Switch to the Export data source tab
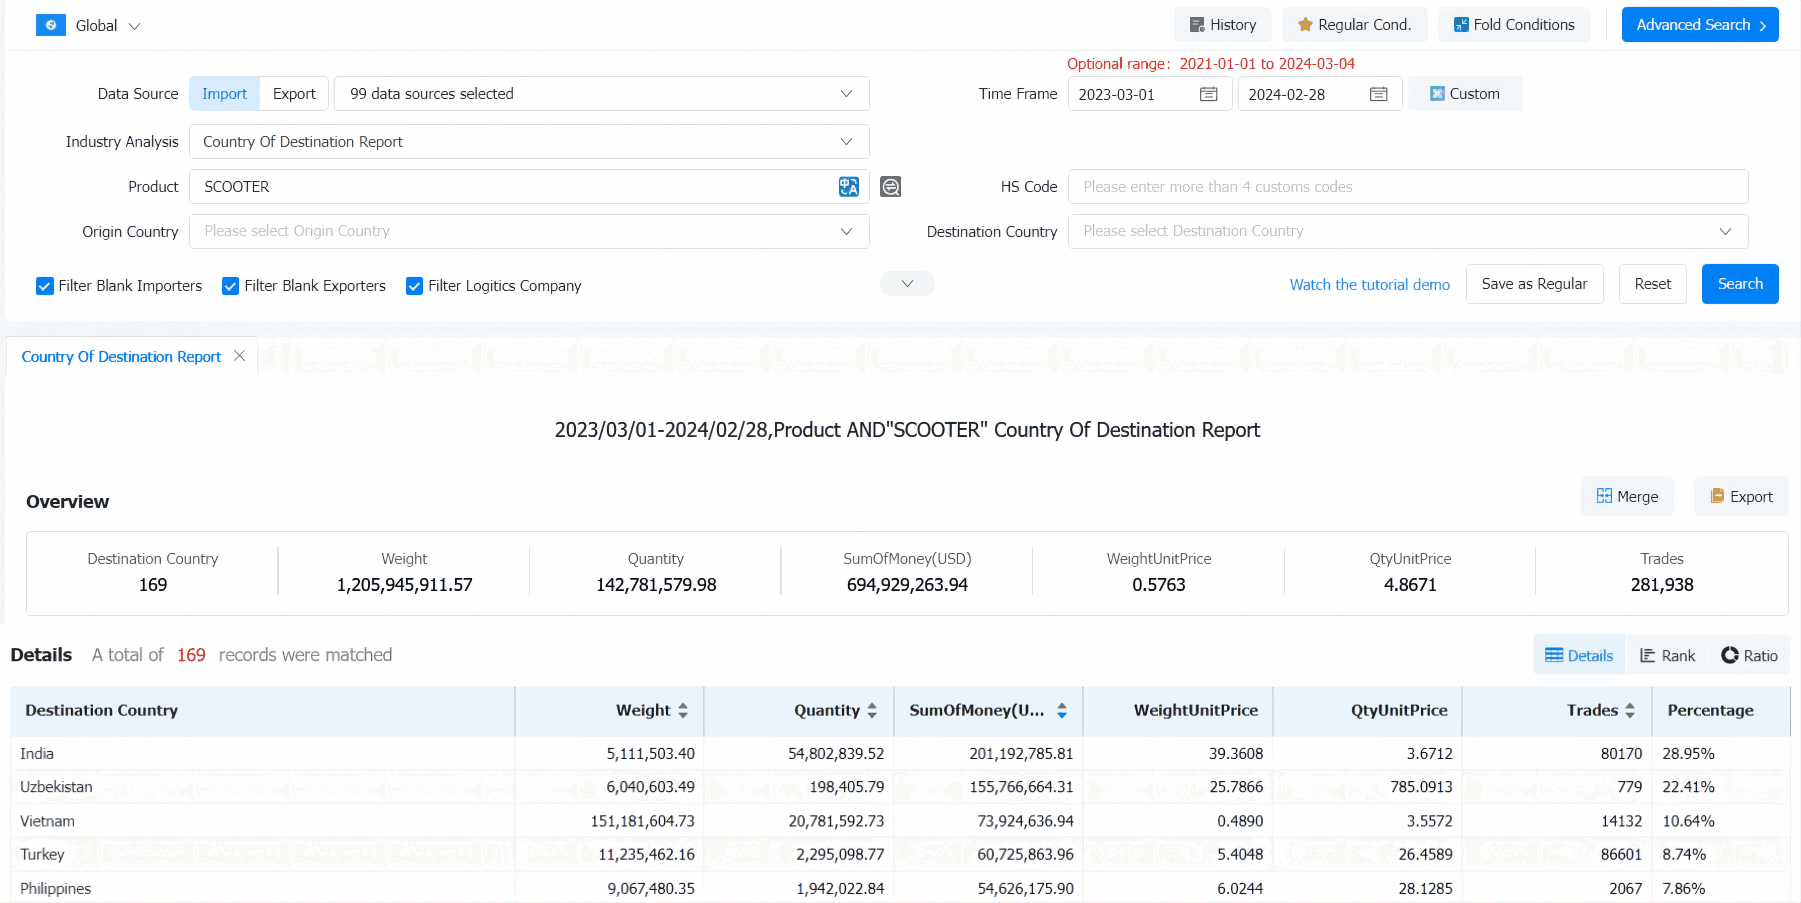The width and height of the screenshot is (1801, 903). 294,94
